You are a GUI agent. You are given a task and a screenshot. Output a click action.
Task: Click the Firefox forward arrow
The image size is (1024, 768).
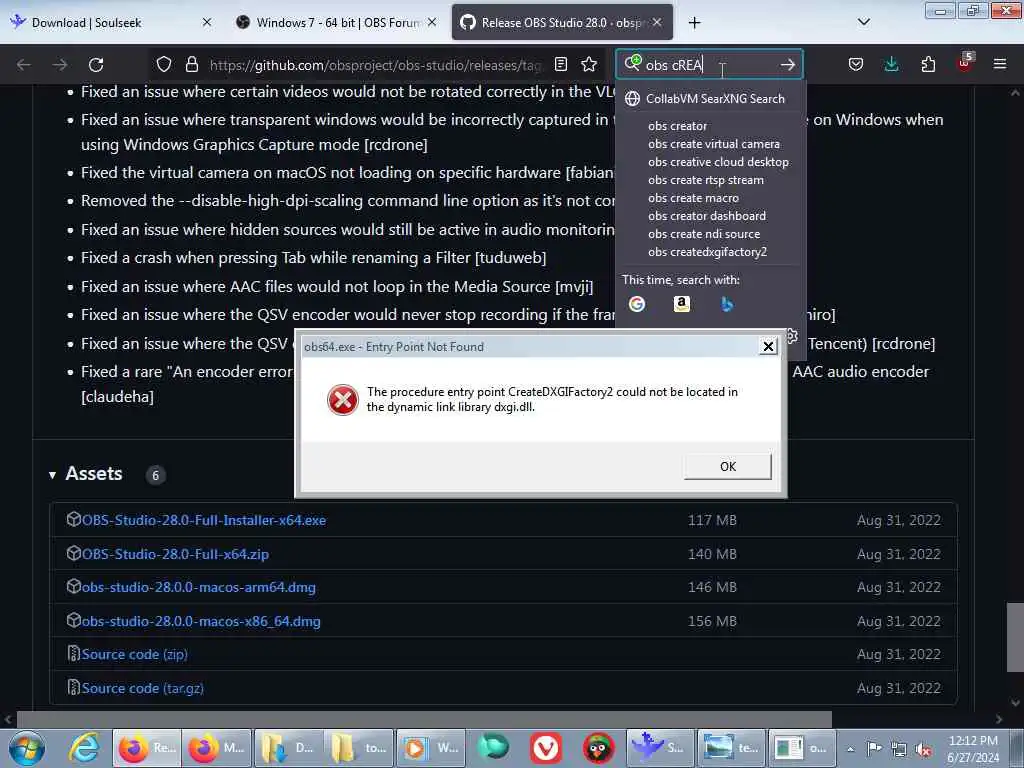point(59,65)
